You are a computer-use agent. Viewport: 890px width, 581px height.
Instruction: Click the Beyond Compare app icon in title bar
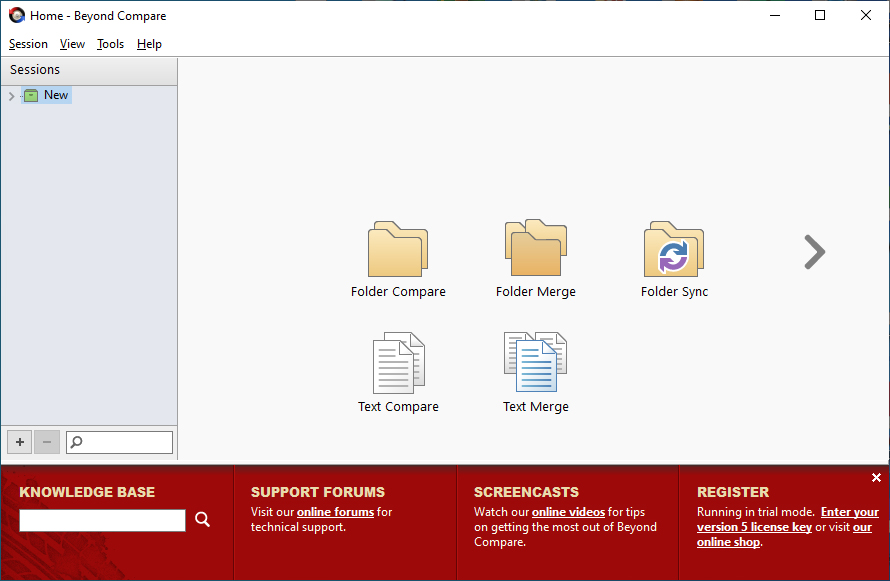tap(17, 15)
